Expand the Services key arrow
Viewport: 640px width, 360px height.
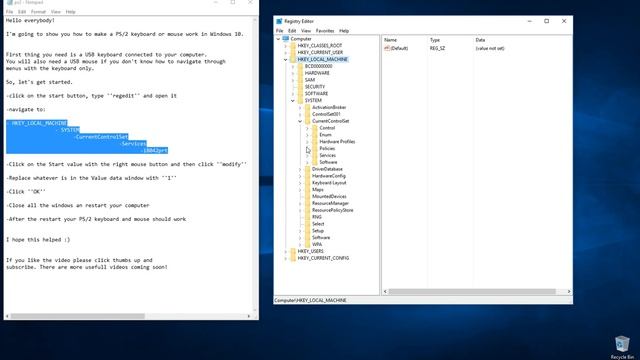click(x=308, y=156)
